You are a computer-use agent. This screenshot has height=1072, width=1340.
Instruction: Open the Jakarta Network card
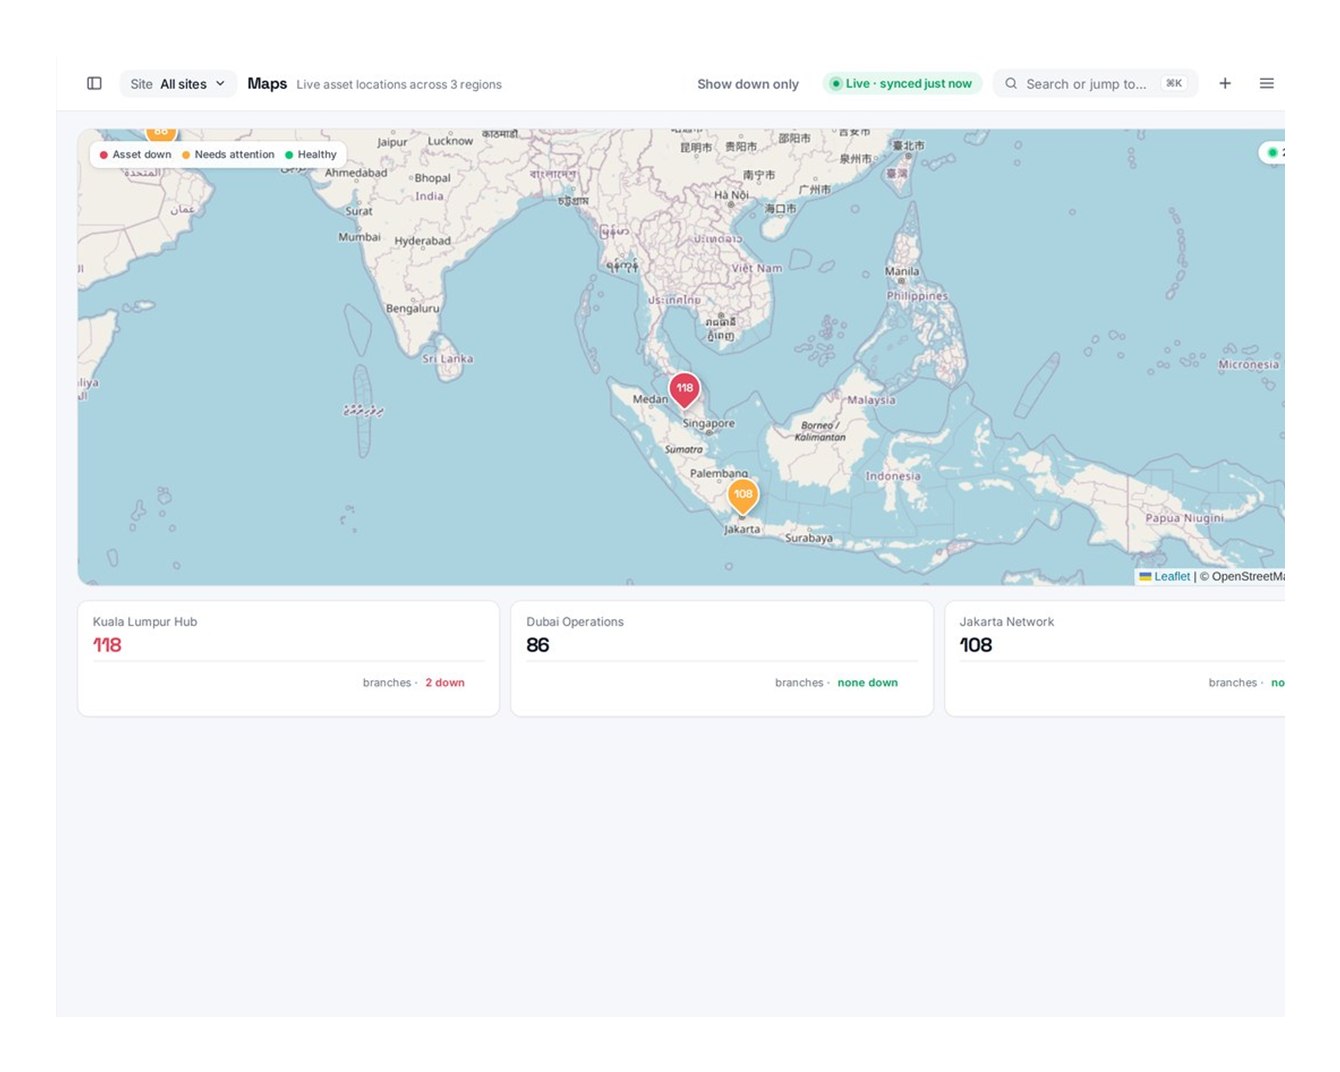1115,659
